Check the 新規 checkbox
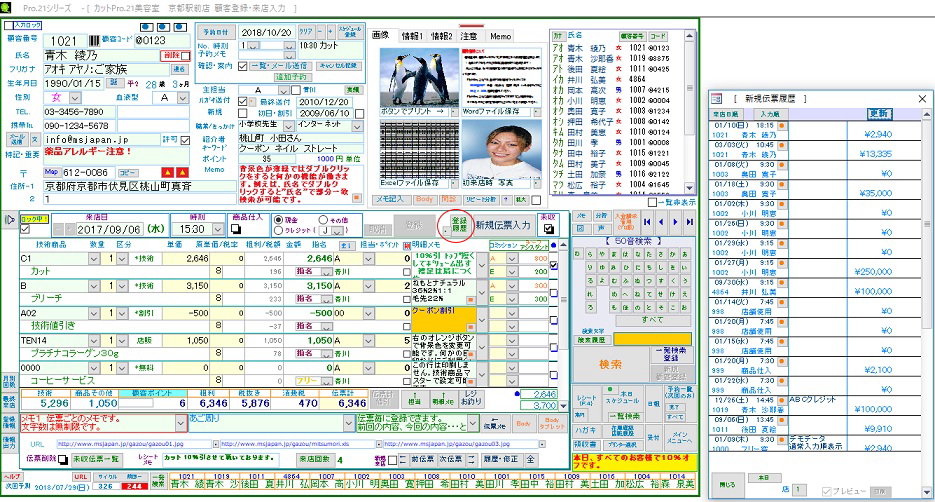Screen dimensions: 935x502 pyautogui.click(x=242, y=113)
